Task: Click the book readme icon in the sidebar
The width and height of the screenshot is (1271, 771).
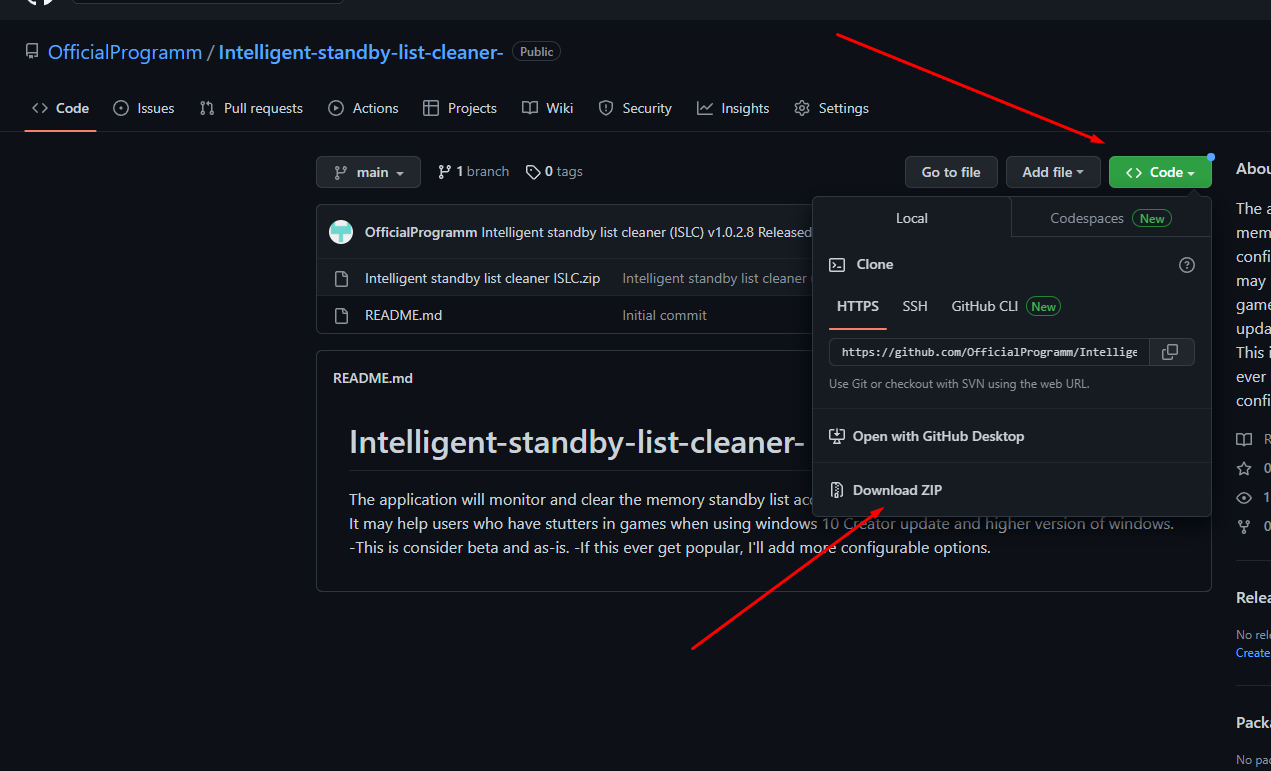Action: click(x=1244, y=439)
